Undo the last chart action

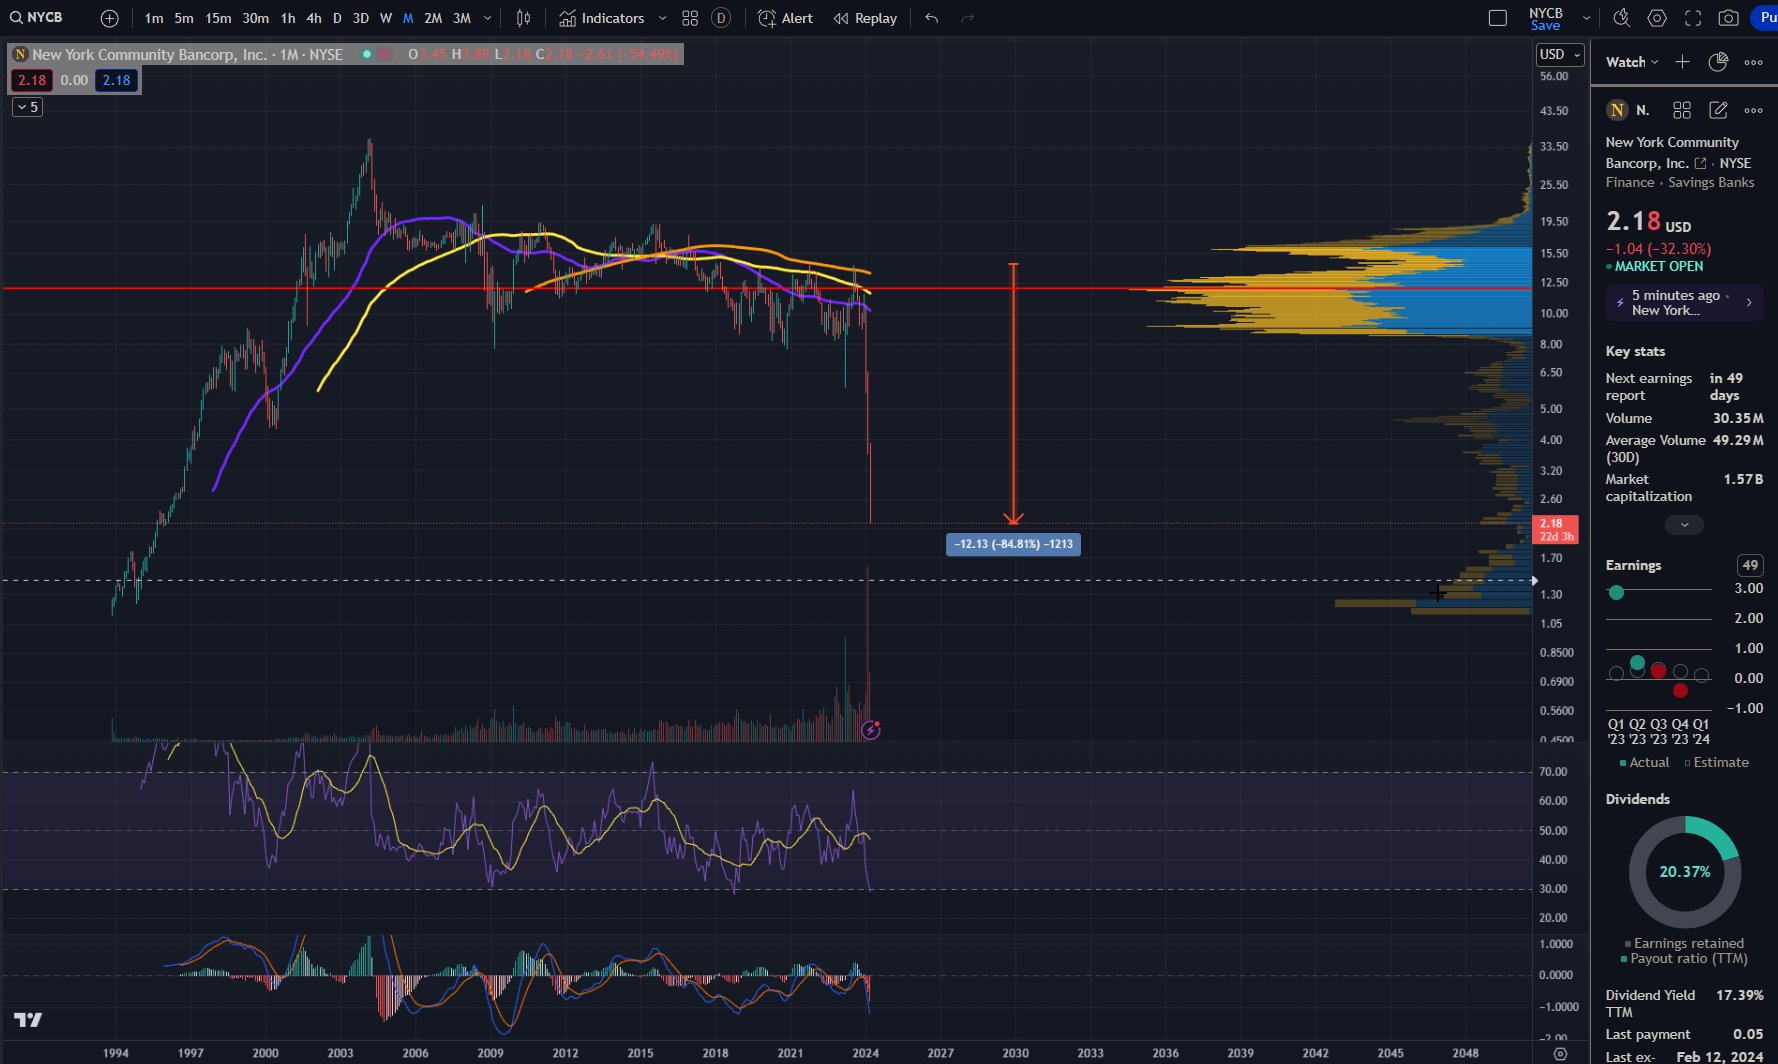[932, 18]
